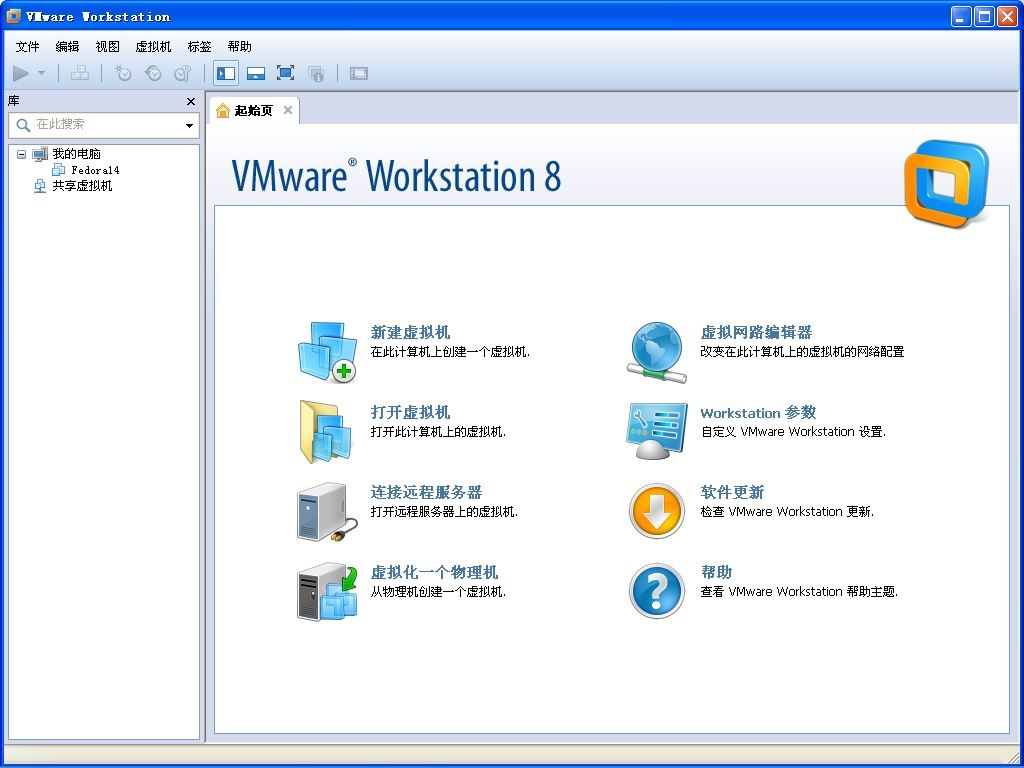Enter full screen mode toolbar icon
This screenshot has width=1024, height=768.
point(285,73)
